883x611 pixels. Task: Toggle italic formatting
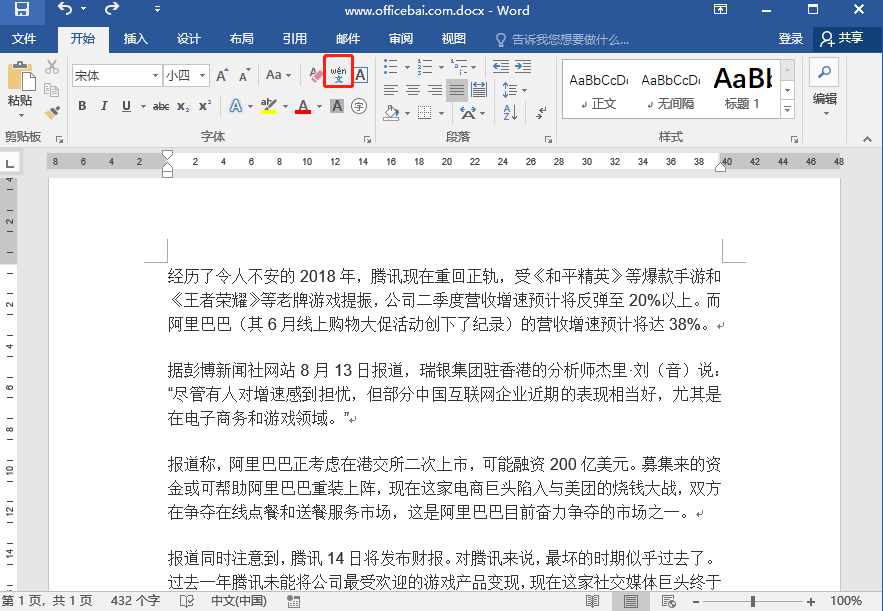pos(104,106)
